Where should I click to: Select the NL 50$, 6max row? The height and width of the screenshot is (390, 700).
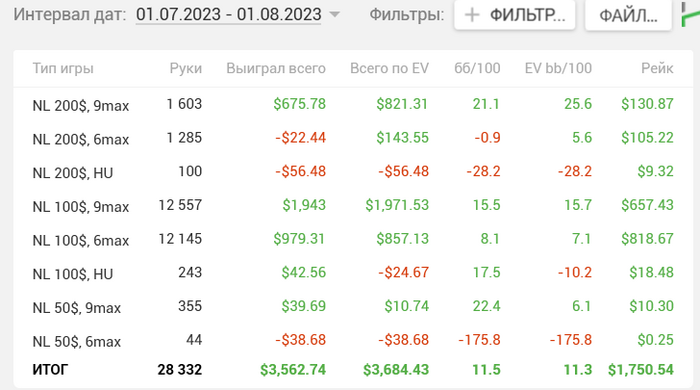[353, 340]
